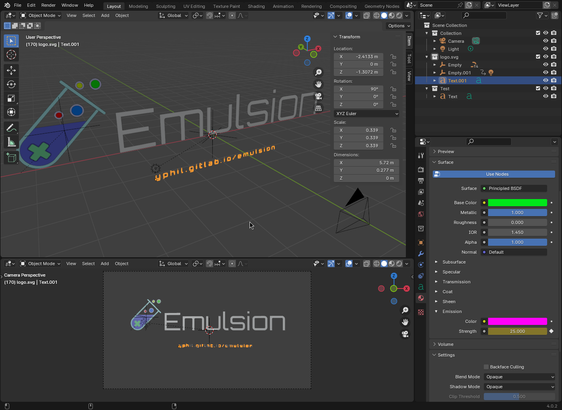
Task: Open the Material properties tab
Action: 421,298
